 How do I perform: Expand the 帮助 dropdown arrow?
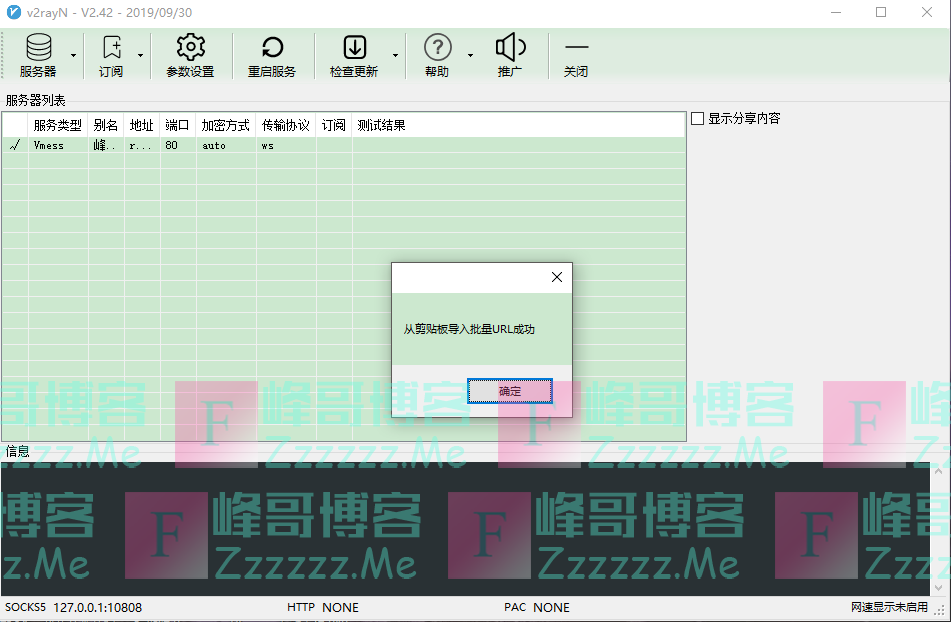pyautogui.click(x=470, y=55)
